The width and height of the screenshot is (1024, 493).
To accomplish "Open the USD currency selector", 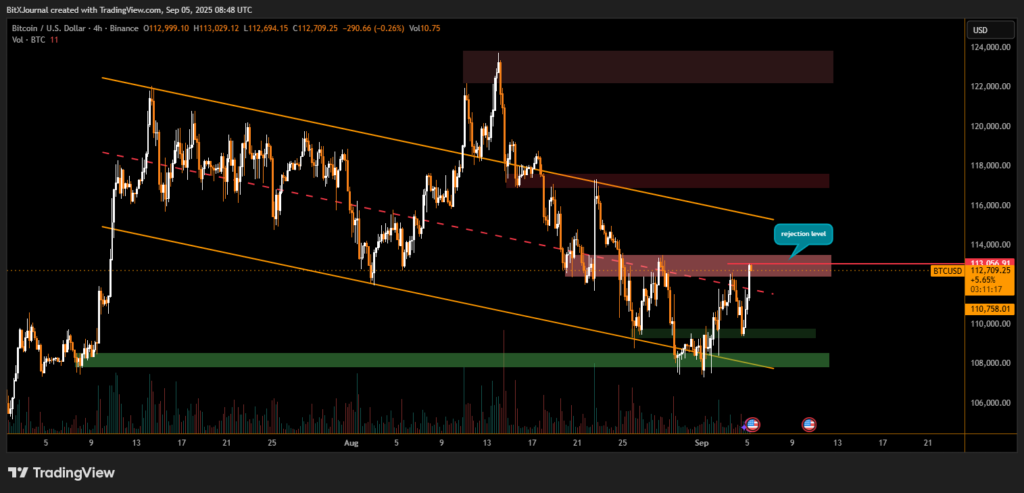I will click(x=979, y=30).
